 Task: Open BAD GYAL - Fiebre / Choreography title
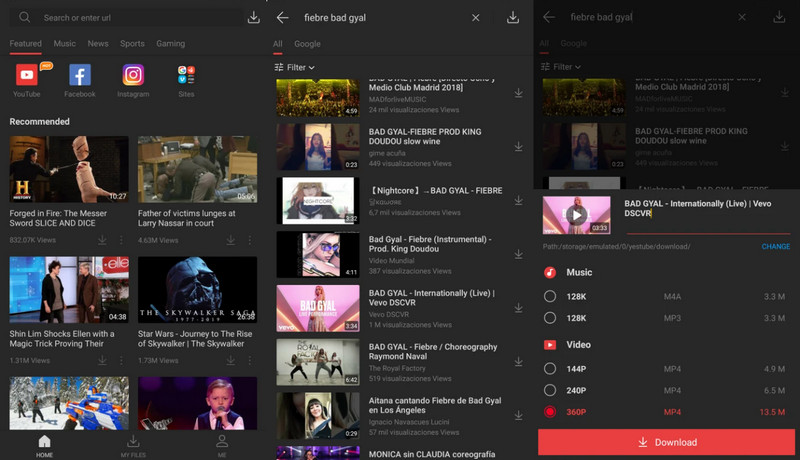point(433,351)
